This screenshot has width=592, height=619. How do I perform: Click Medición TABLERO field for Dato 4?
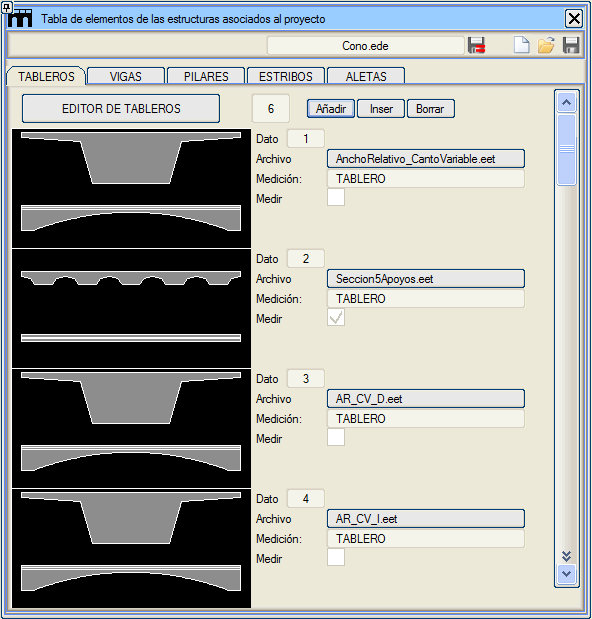(x=426, y=538)
